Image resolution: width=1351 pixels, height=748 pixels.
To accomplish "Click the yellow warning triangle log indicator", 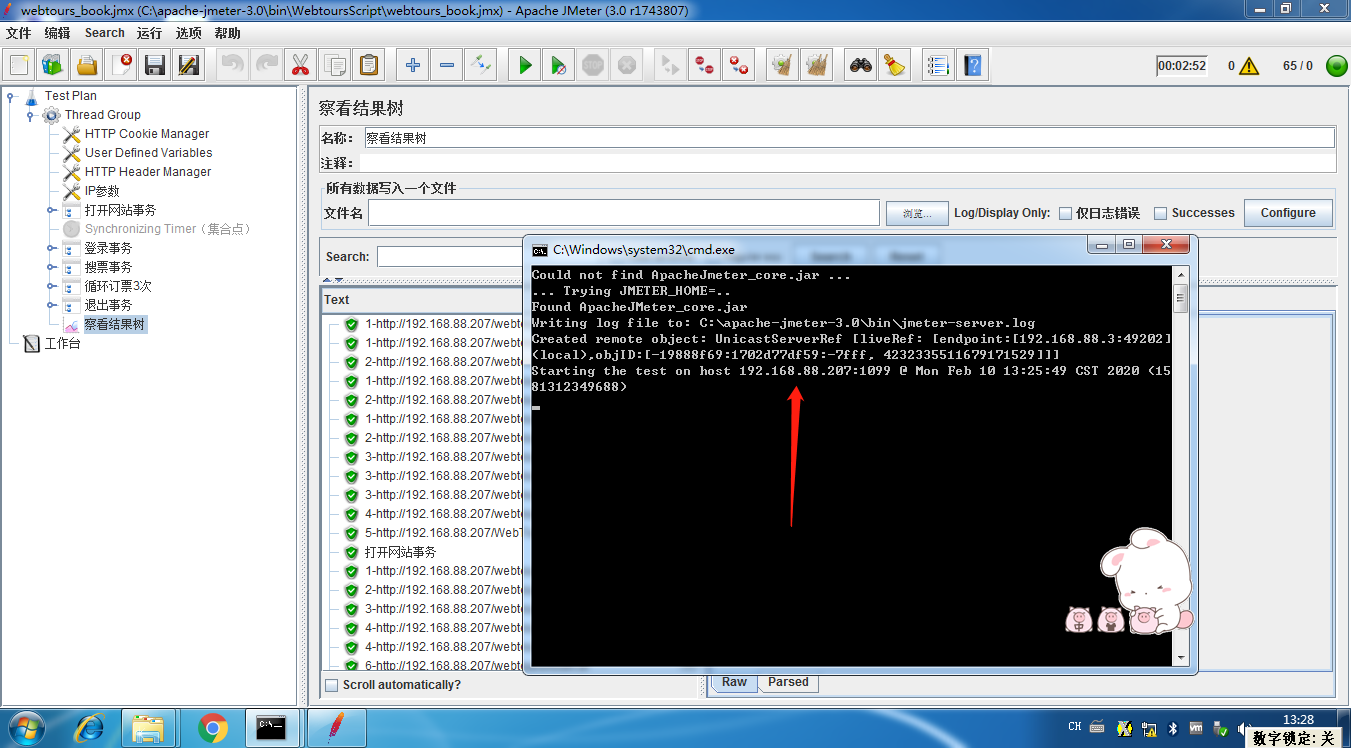I will (1248, 67).
